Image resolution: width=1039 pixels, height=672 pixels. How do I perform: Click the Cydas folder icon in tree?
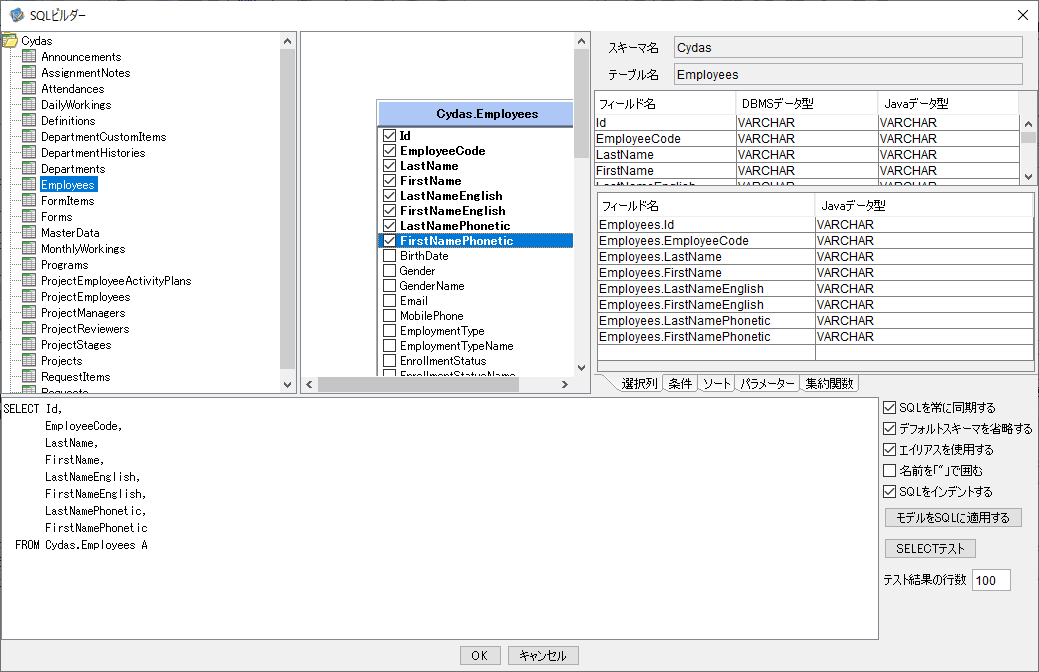coord(10,40)
